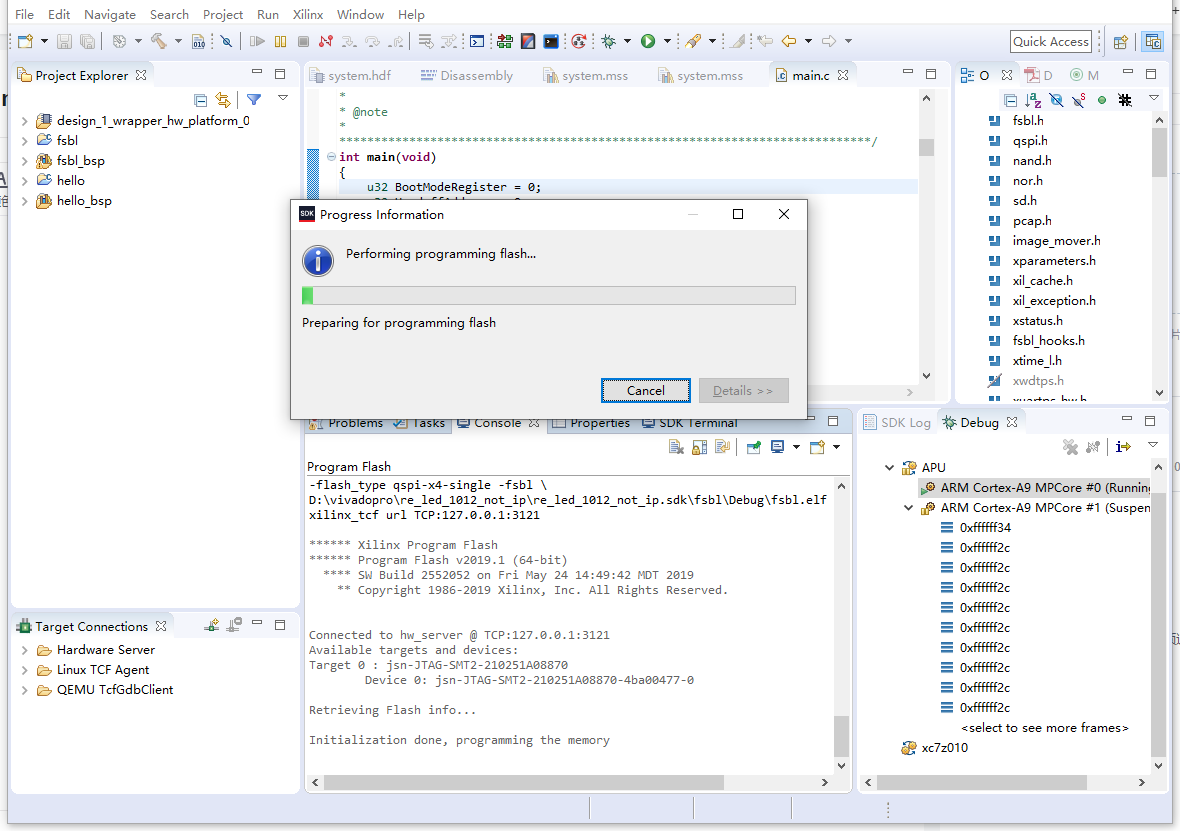This screenshot has width=1180, height=831.
Task: Click the Pin Console icon
Action: (x=753, y=447)
